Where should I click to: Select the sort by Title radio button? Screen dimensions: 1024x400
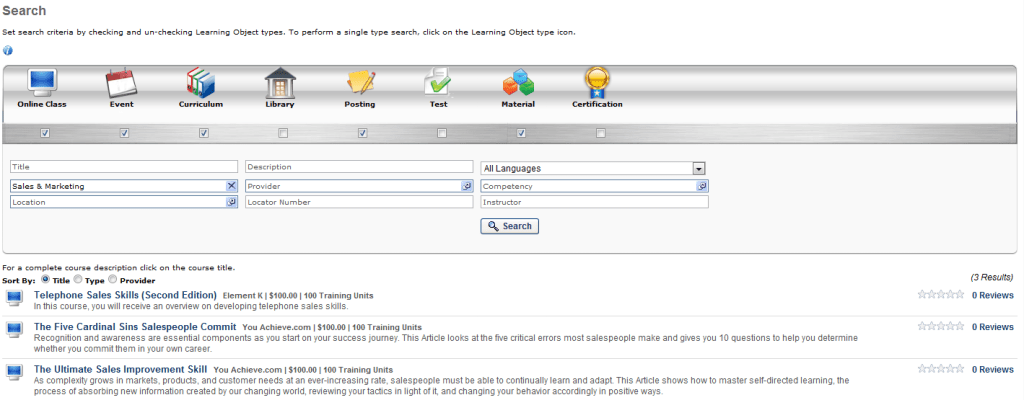(45, 279)
